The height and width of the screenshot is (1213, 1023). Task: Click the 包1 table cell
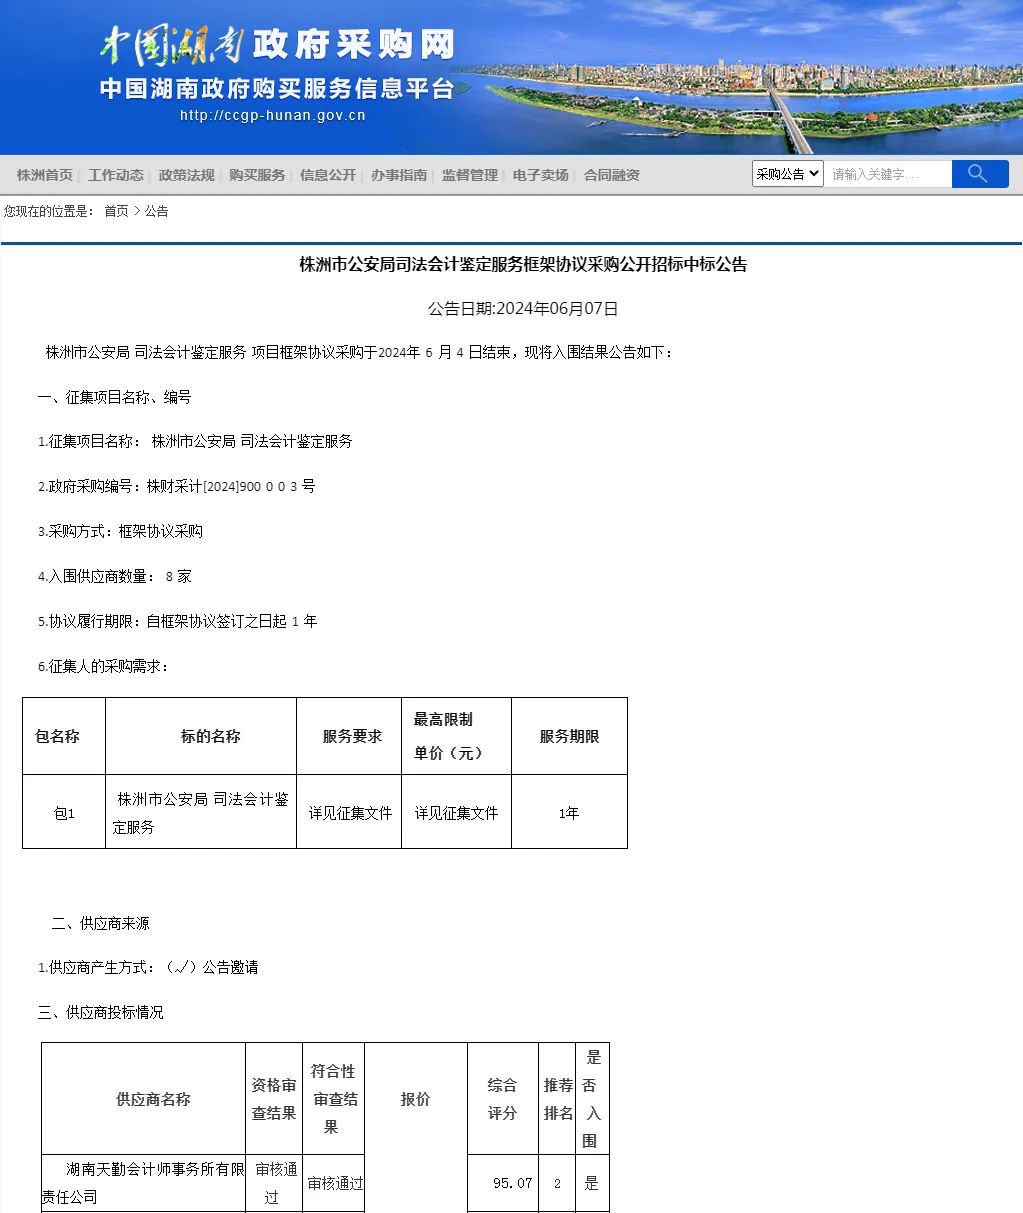(x=64, y=813)
